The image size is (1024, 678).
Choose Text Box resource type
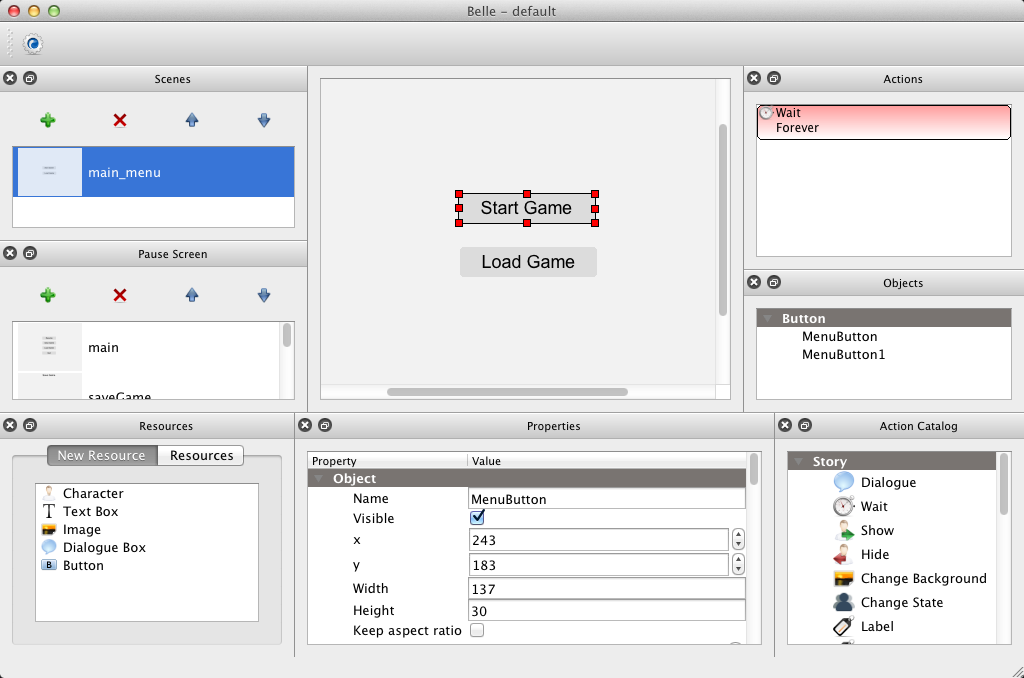coord(80,511)
